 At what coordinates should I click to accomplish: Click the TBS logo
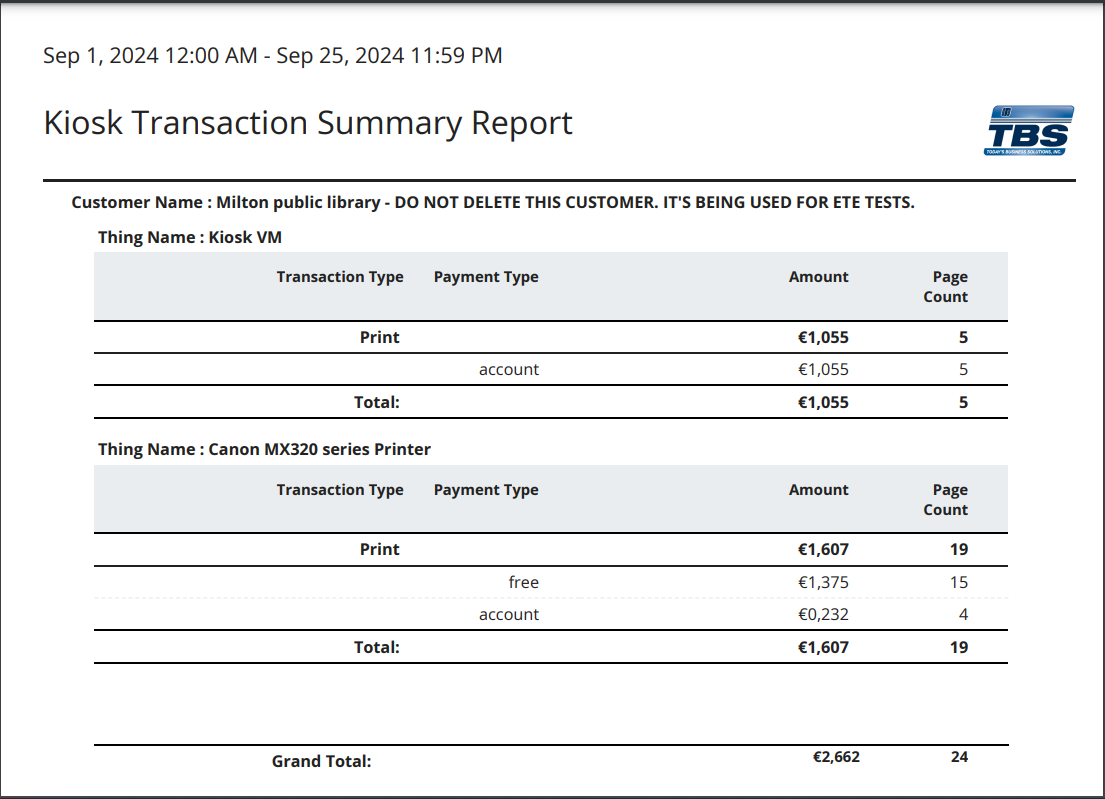tap(1029, 131)
